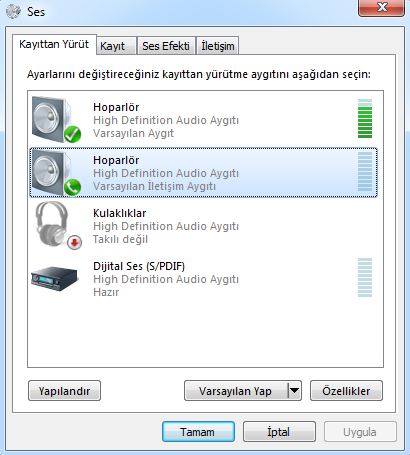This screenshot has height=455, width=410.
Task: Click the red down-arrow badge on the headphones
Action: [x=74, y=242]
